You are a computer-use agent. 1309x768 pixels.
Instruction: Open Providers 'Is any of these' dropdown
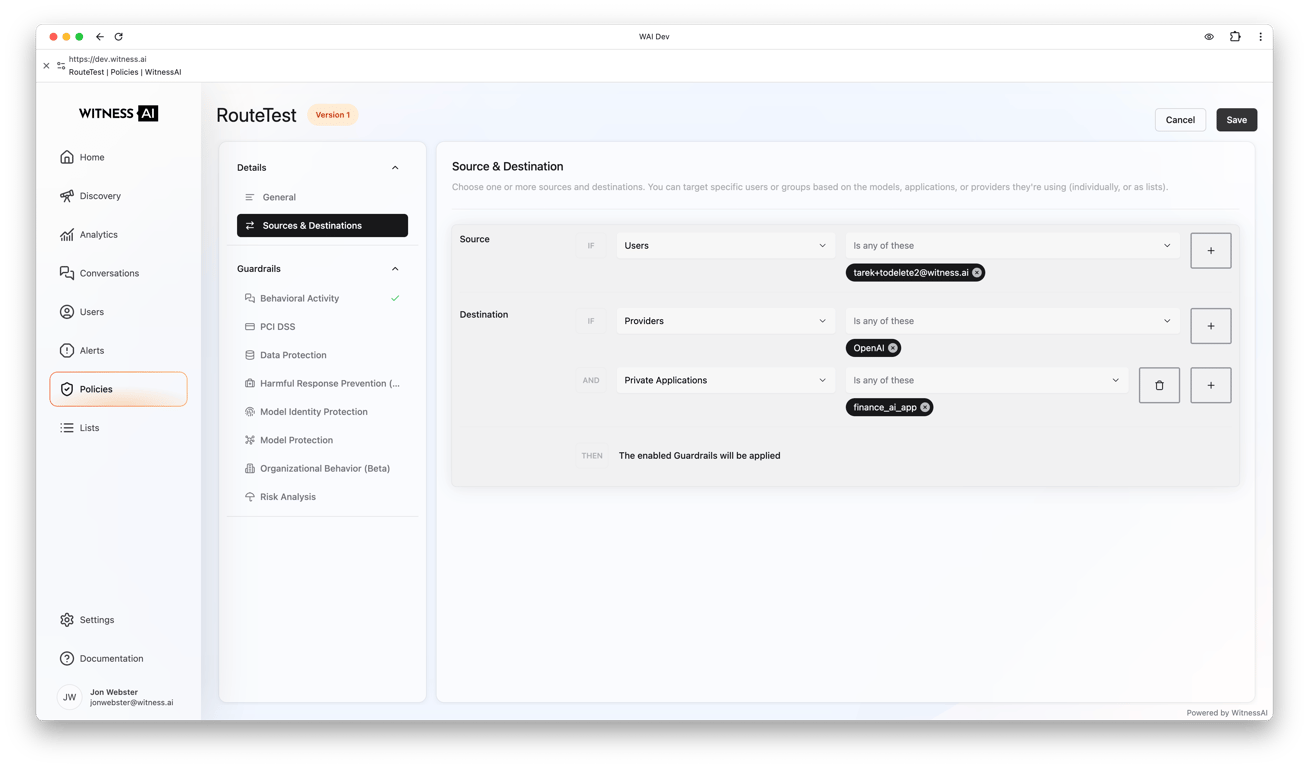(x=1012, y=321)
